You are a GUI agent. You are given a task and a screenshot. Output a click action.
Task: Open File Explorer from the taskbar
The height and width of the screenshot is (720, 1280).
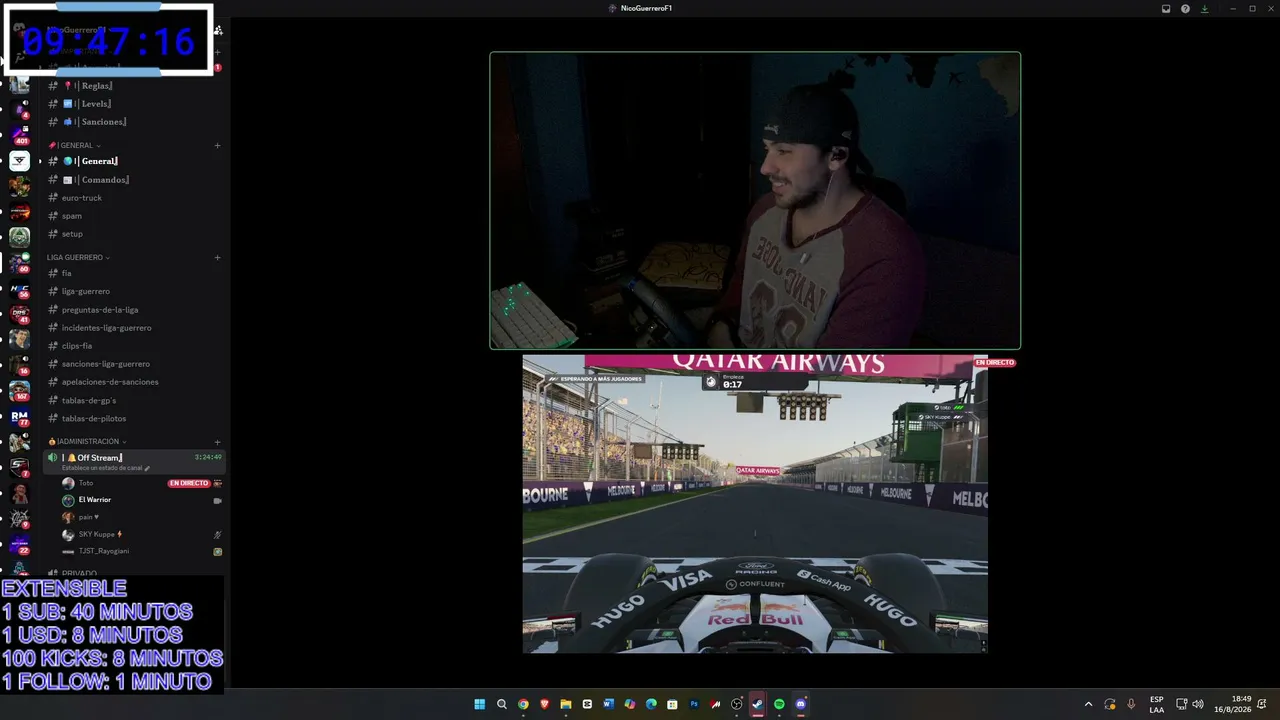pyautogui.click(x=566, y=704)
